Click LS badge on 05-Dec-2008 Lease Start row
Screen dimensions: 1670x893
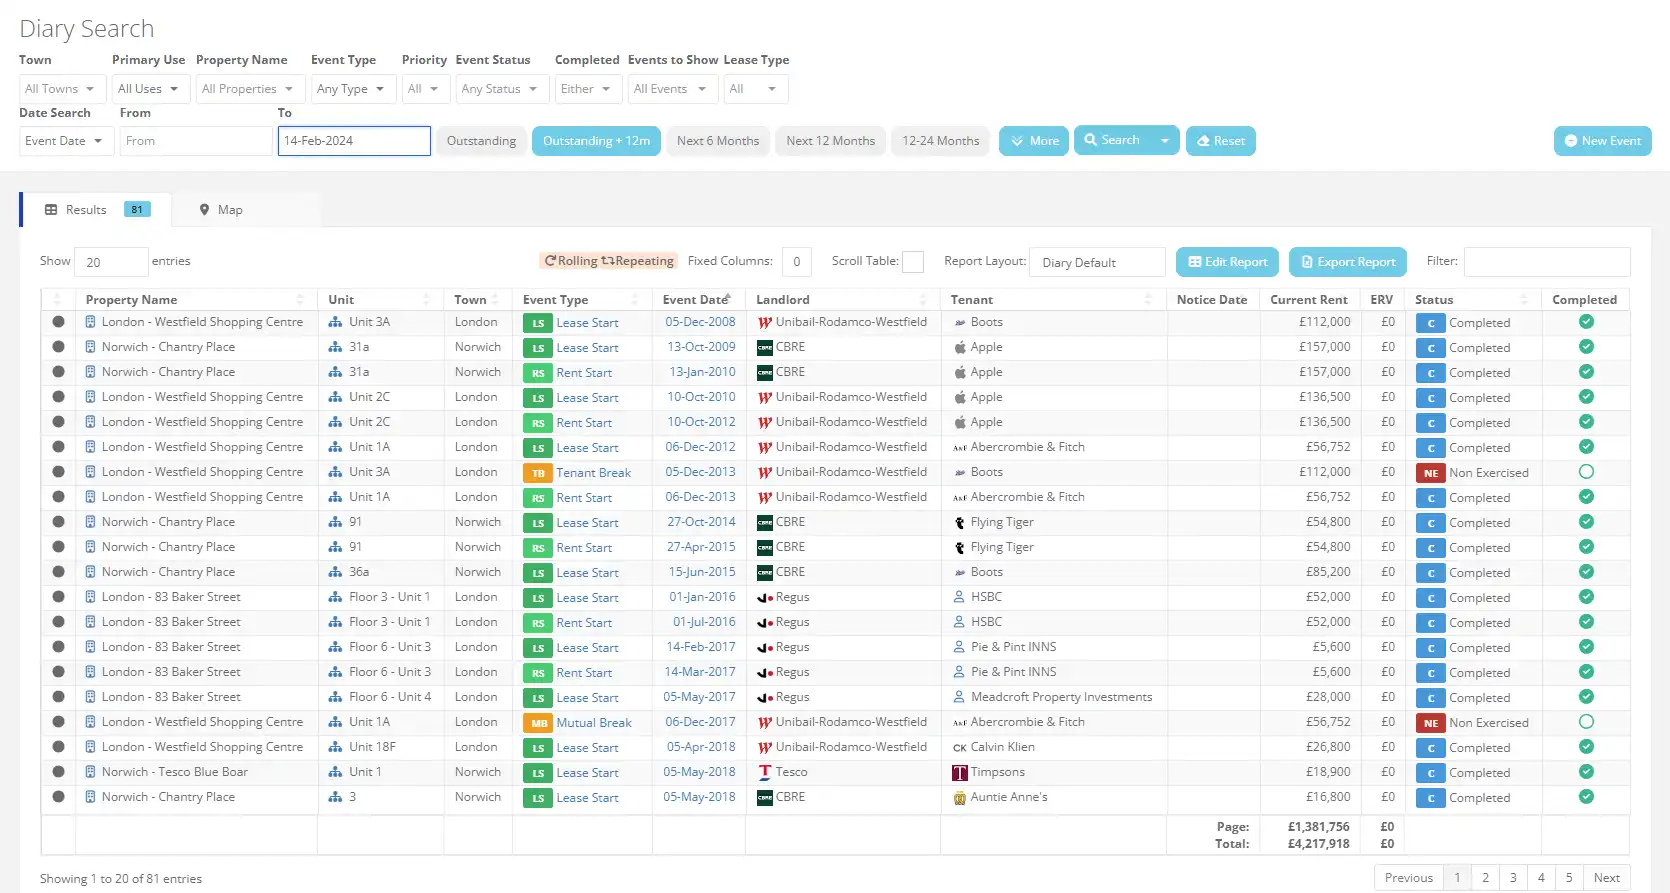[x=538, y=323]
